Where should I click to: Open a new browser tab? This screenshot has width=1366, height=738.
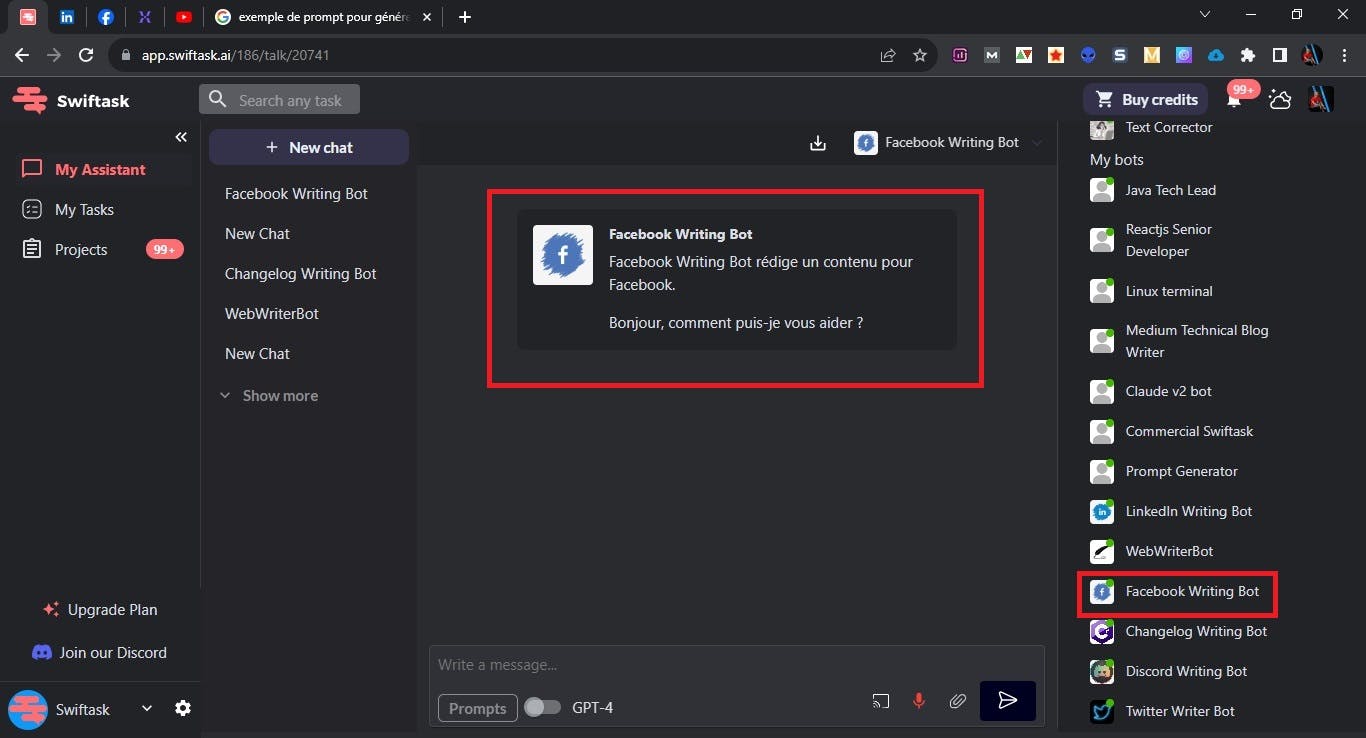(x=464, y=17)
